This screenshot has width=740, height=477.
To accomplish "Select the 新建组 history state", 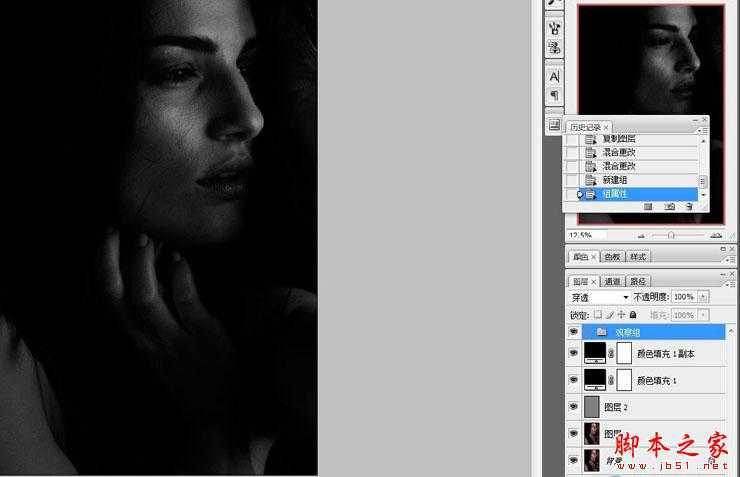I will point(638,180).
